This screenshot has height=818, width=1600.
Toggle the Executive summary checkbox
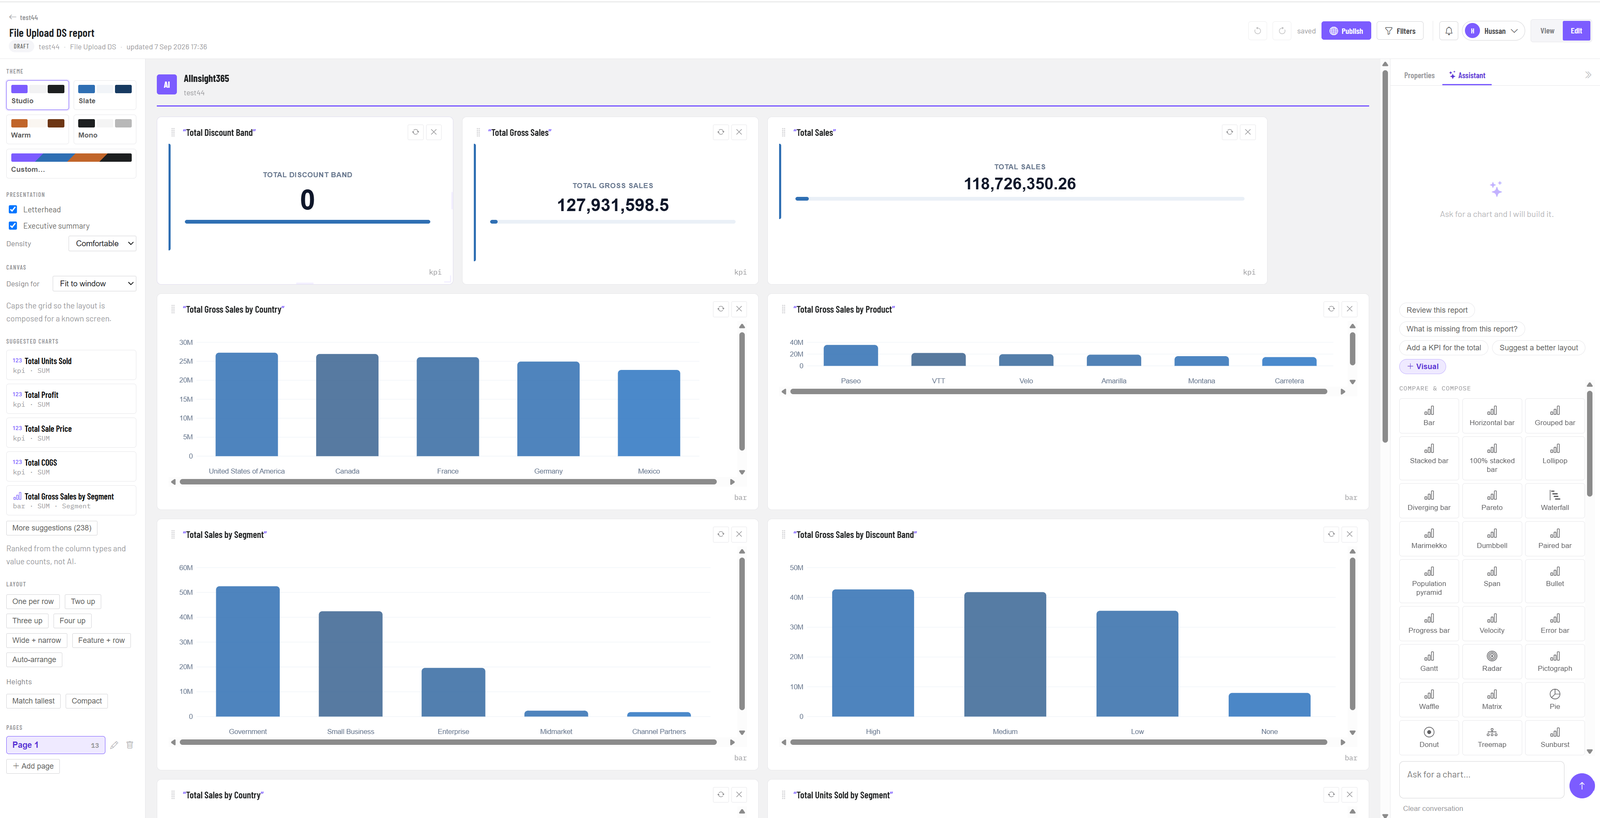13,226
